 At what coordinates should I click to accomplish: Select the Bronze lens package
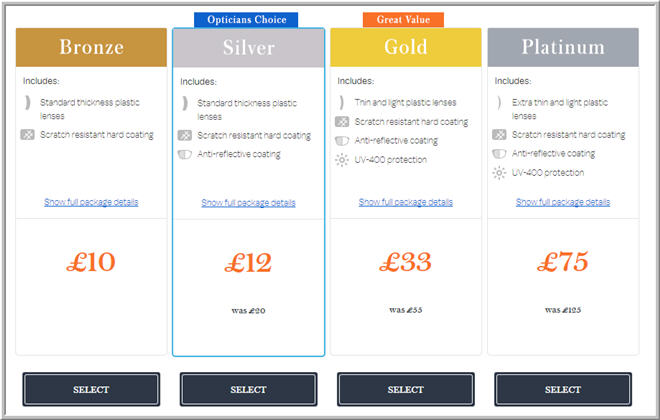point(91,389)
